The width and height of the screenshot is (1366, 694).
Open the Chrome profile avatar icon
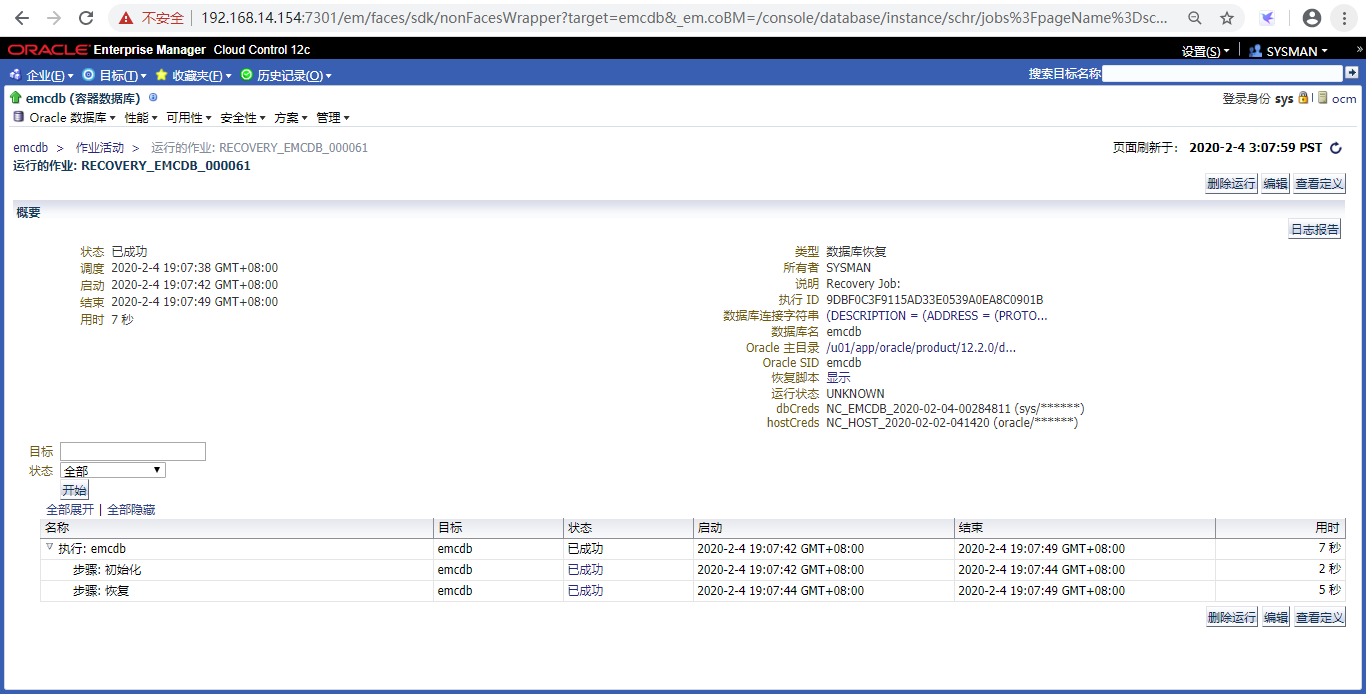tap(1312, 18)
